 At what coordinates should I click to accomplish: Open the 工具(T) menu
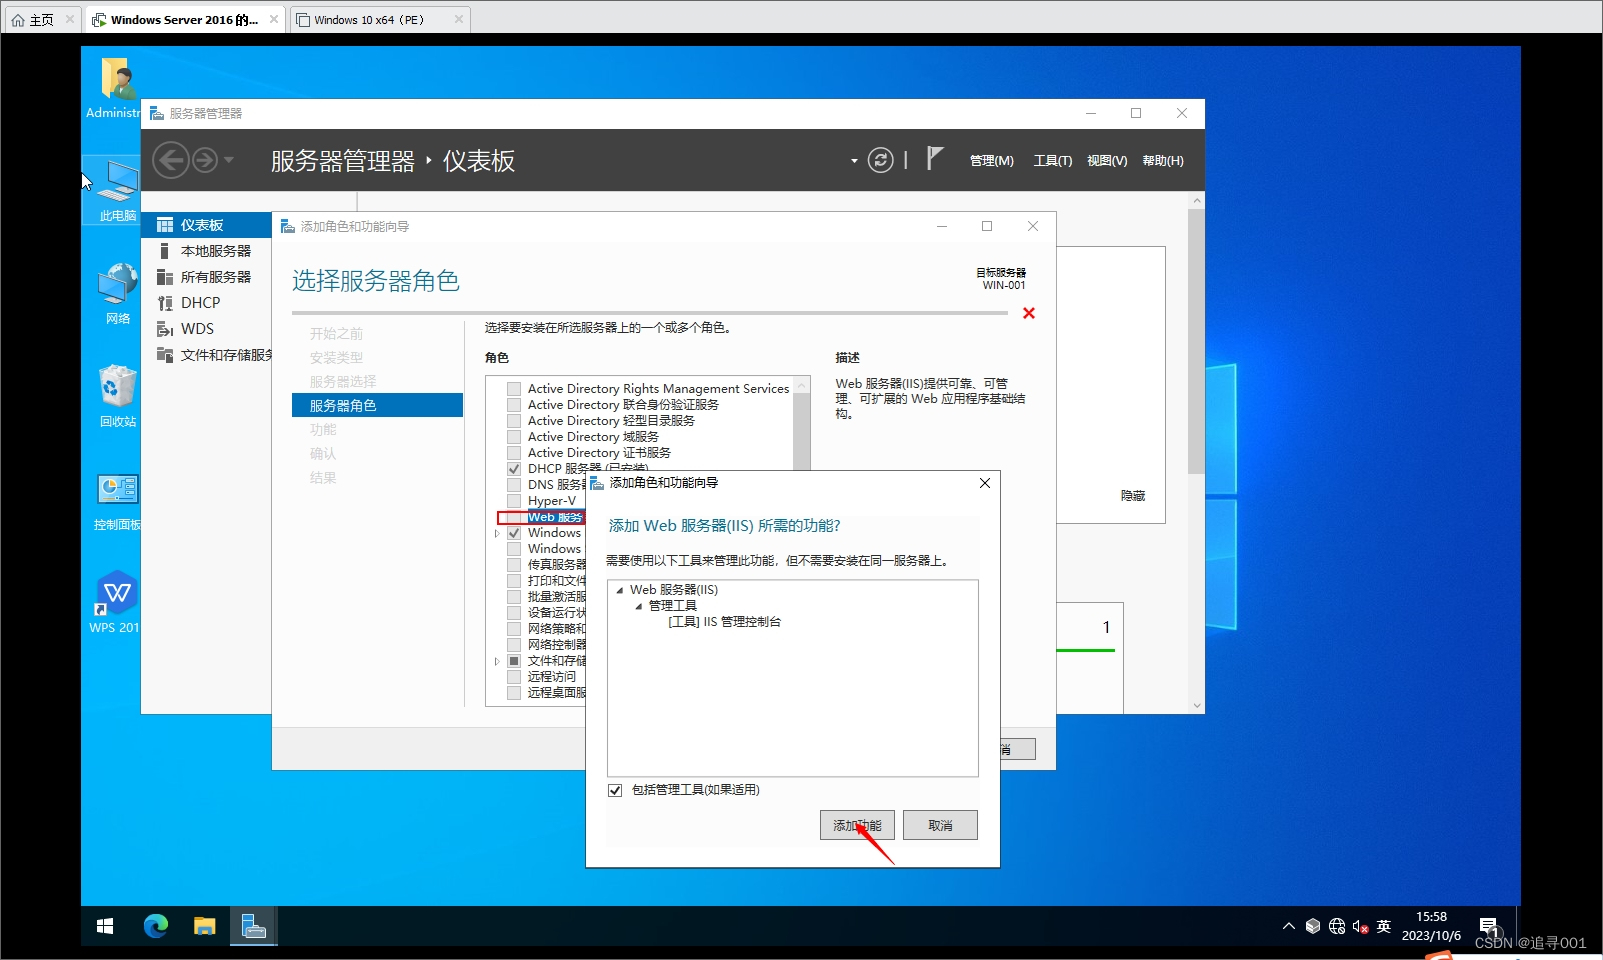(1053, 161)
